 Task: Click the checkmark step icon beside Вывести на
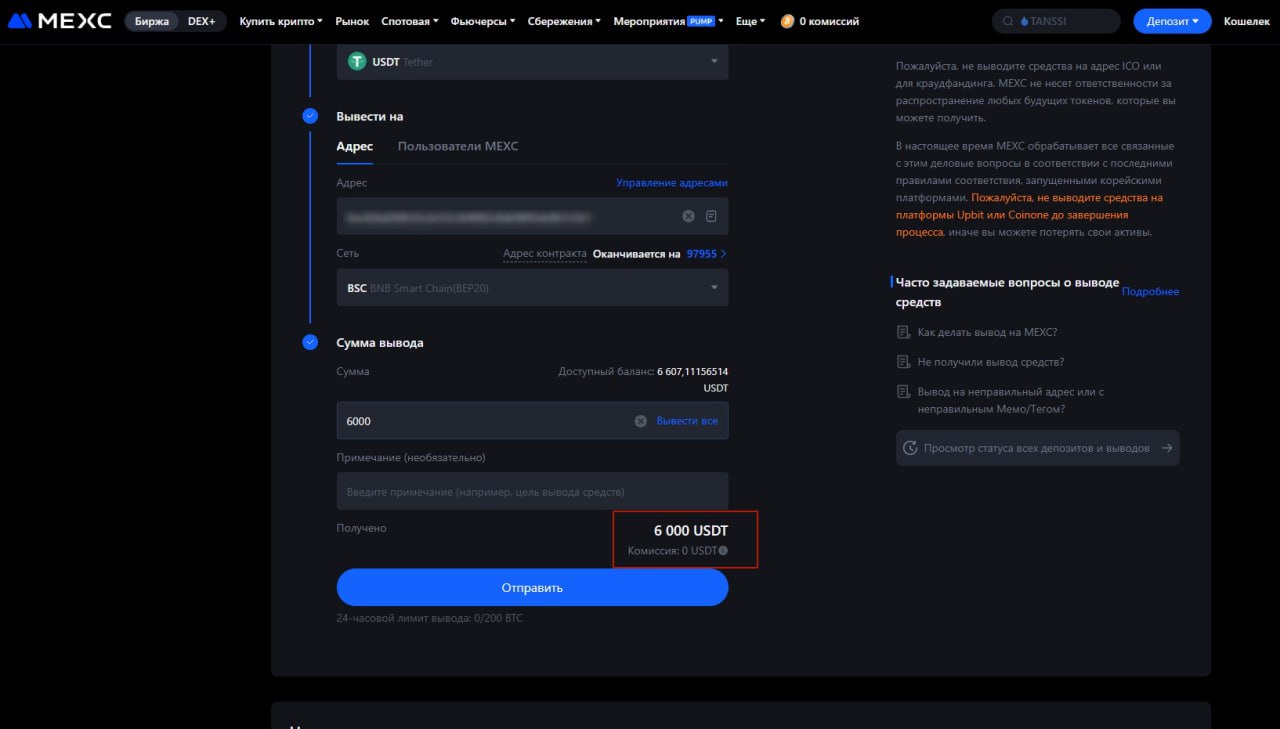point(310,116)
